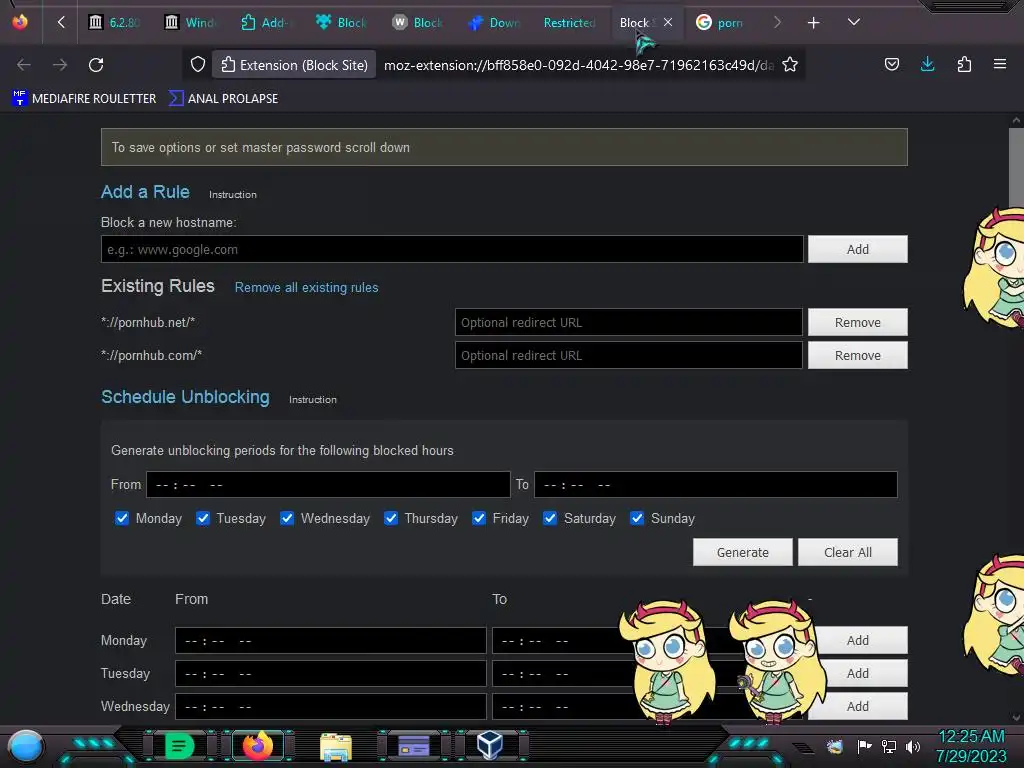1024x768 pixels.
Task: Open the taskbar clock and date
Action: tap(971, 746)
